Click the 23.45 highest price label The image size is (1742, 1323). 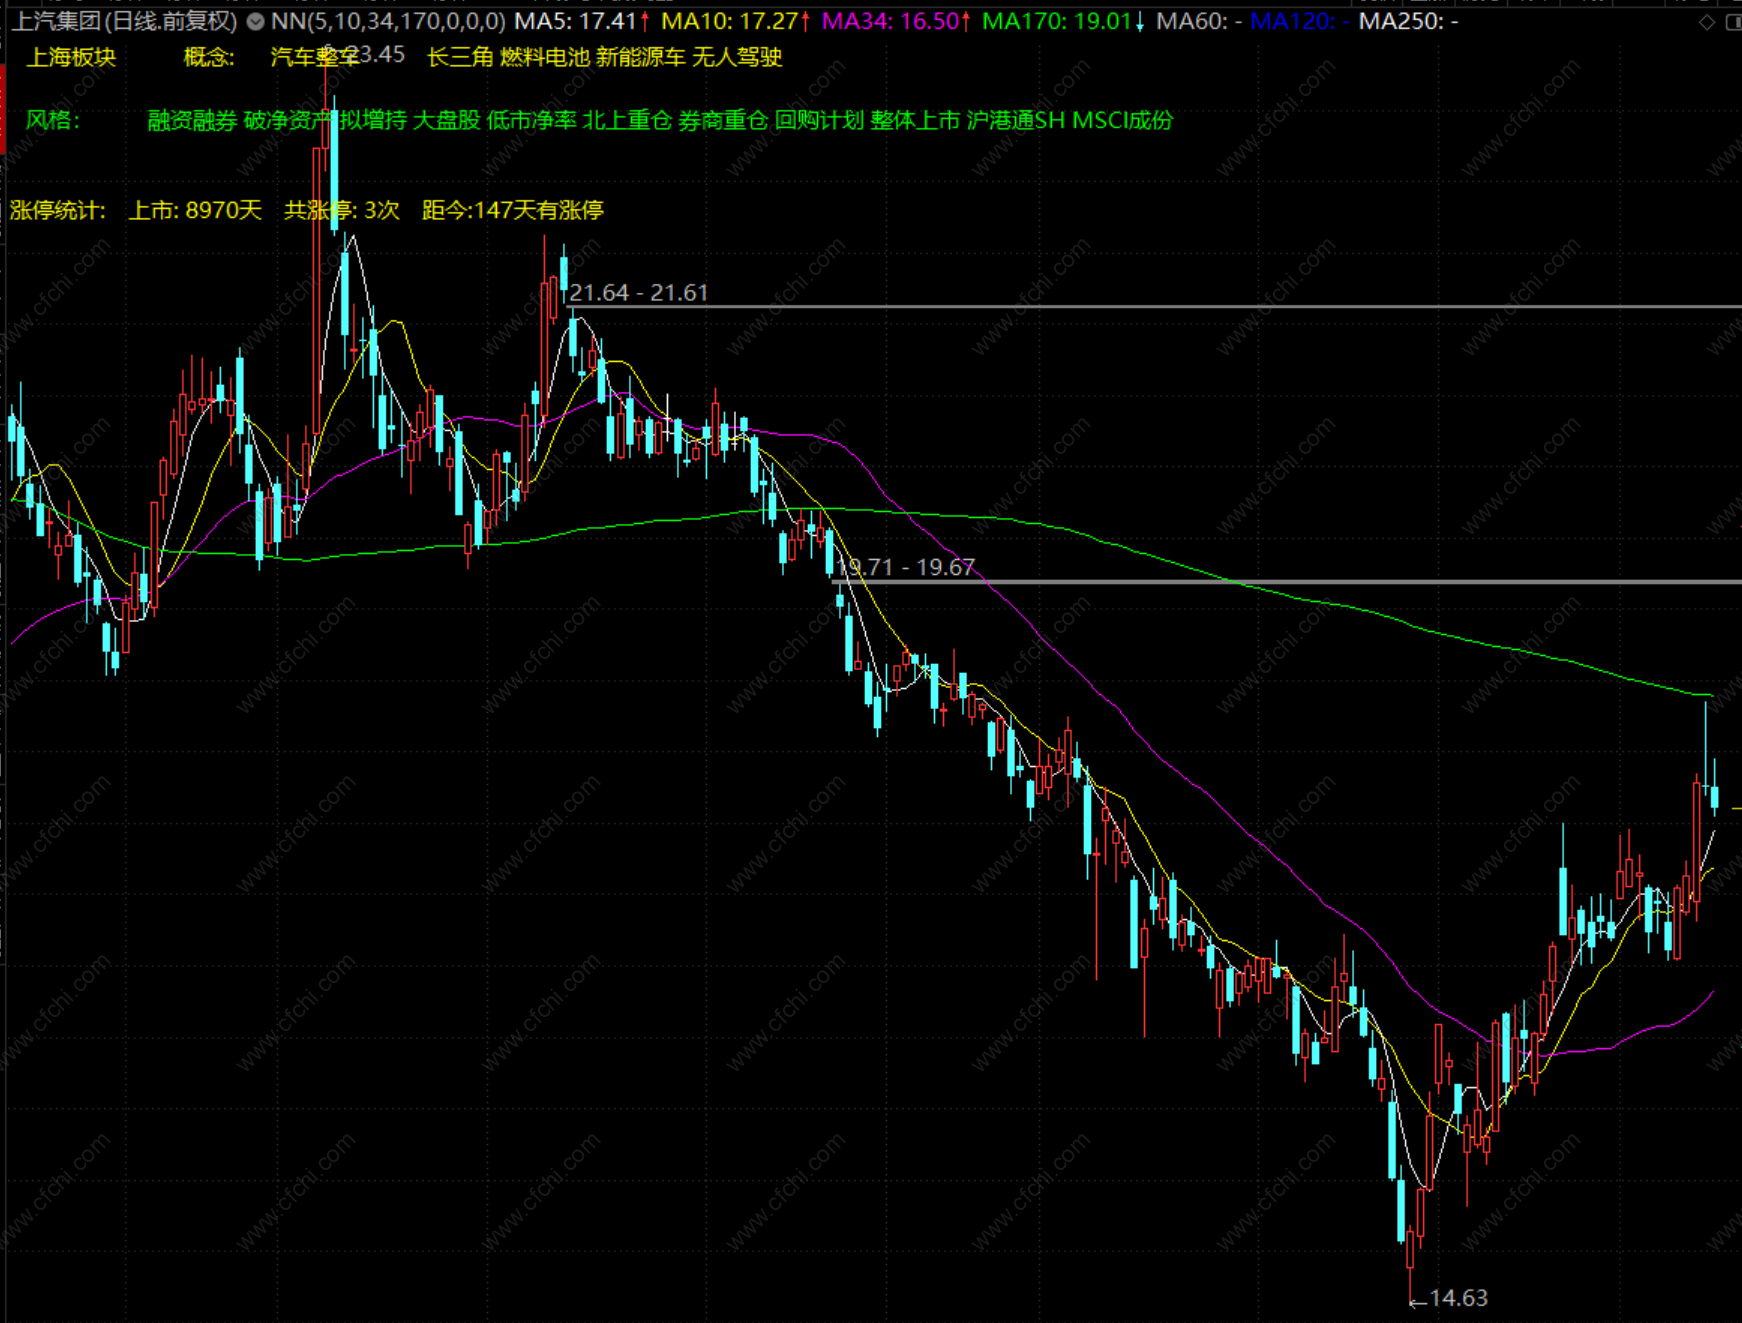(376, 55)
